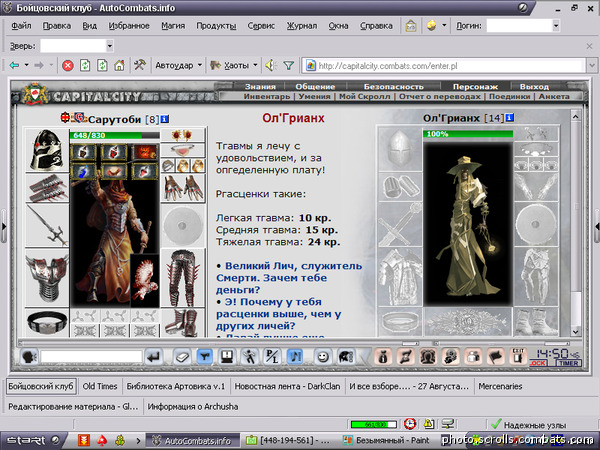Screen dimensions: 600x450
Task: Go back with the blue arrow
Action: tap(15, 65)
